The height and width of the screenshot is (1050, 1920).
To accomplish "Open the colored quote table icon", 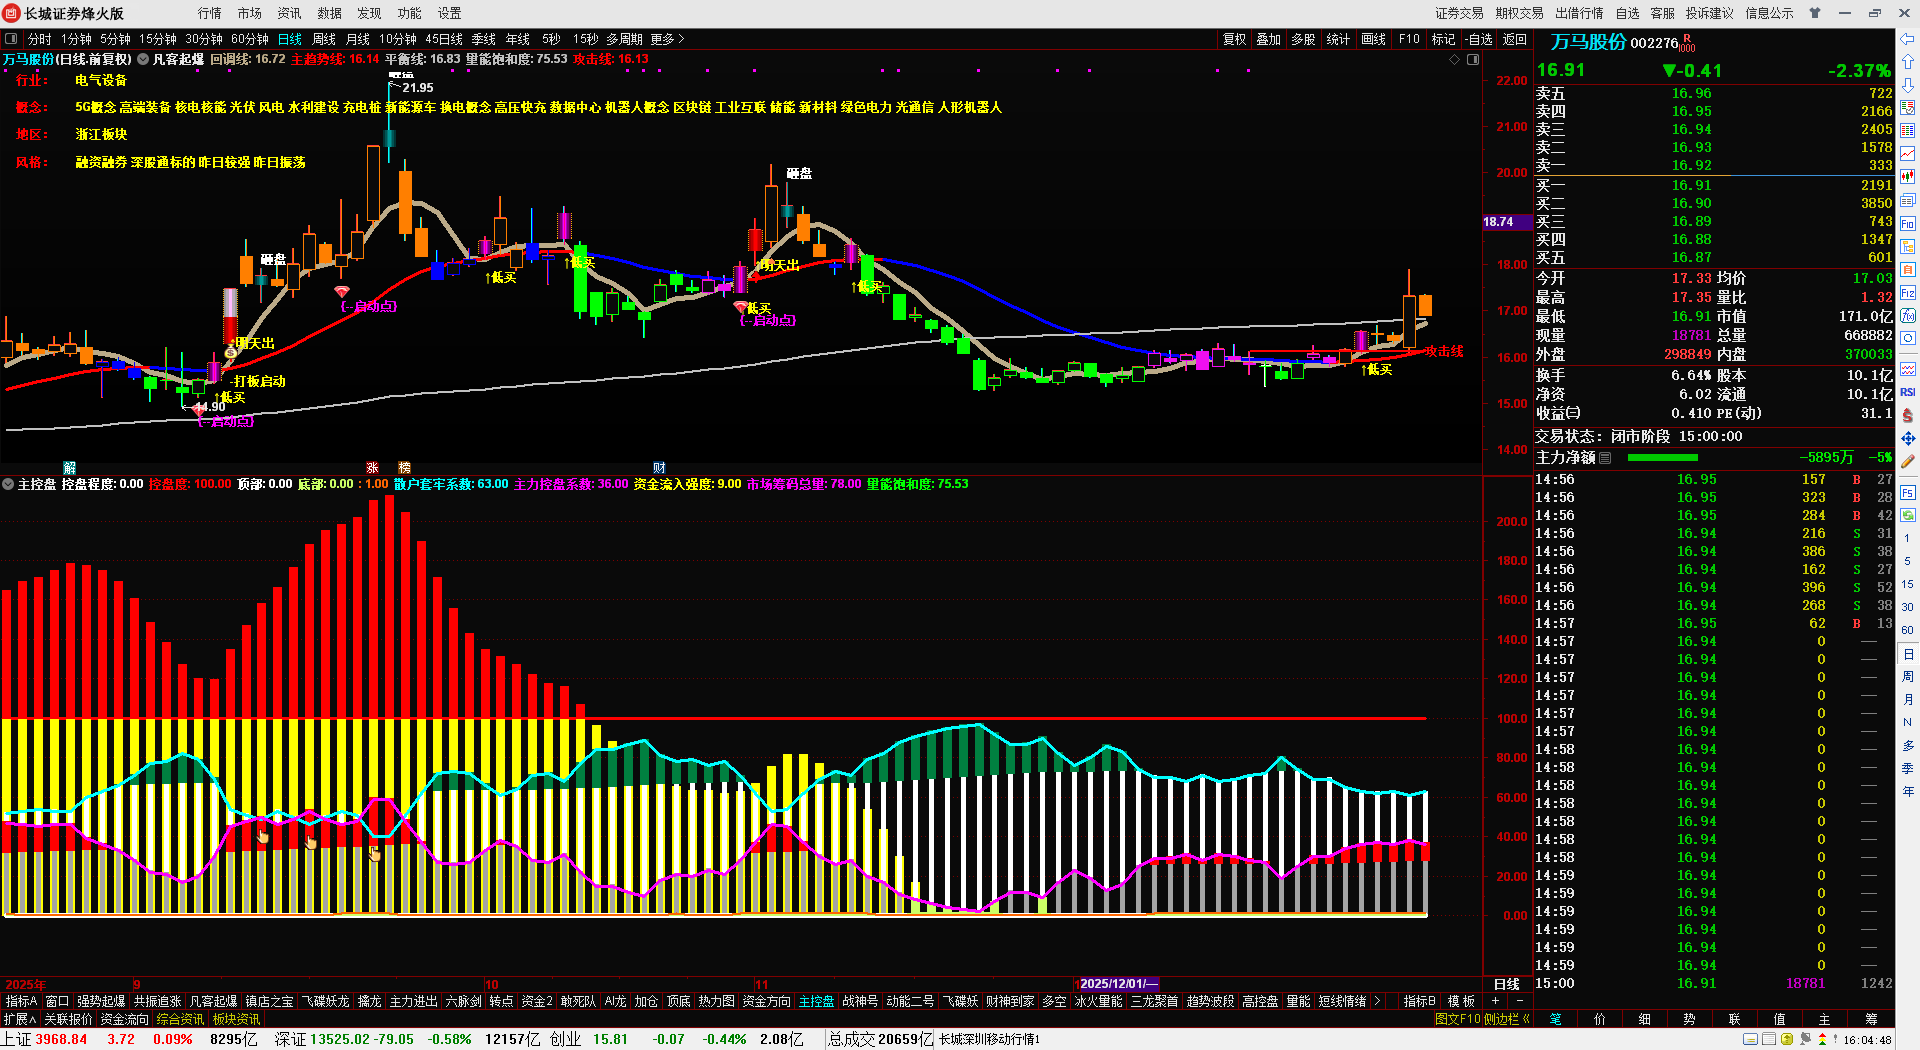I will [1907, 131].
